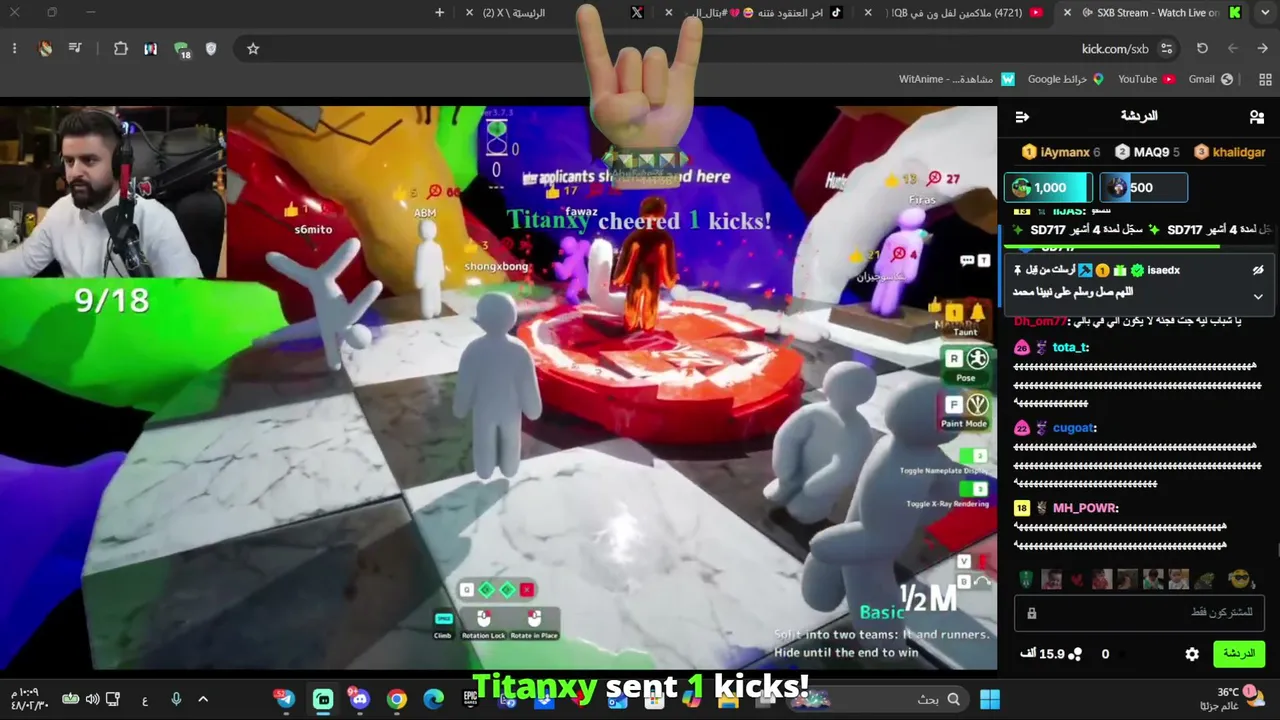Click cugoat username in chat
Screen dimensions: 1280x720
tap(1073, 428)
